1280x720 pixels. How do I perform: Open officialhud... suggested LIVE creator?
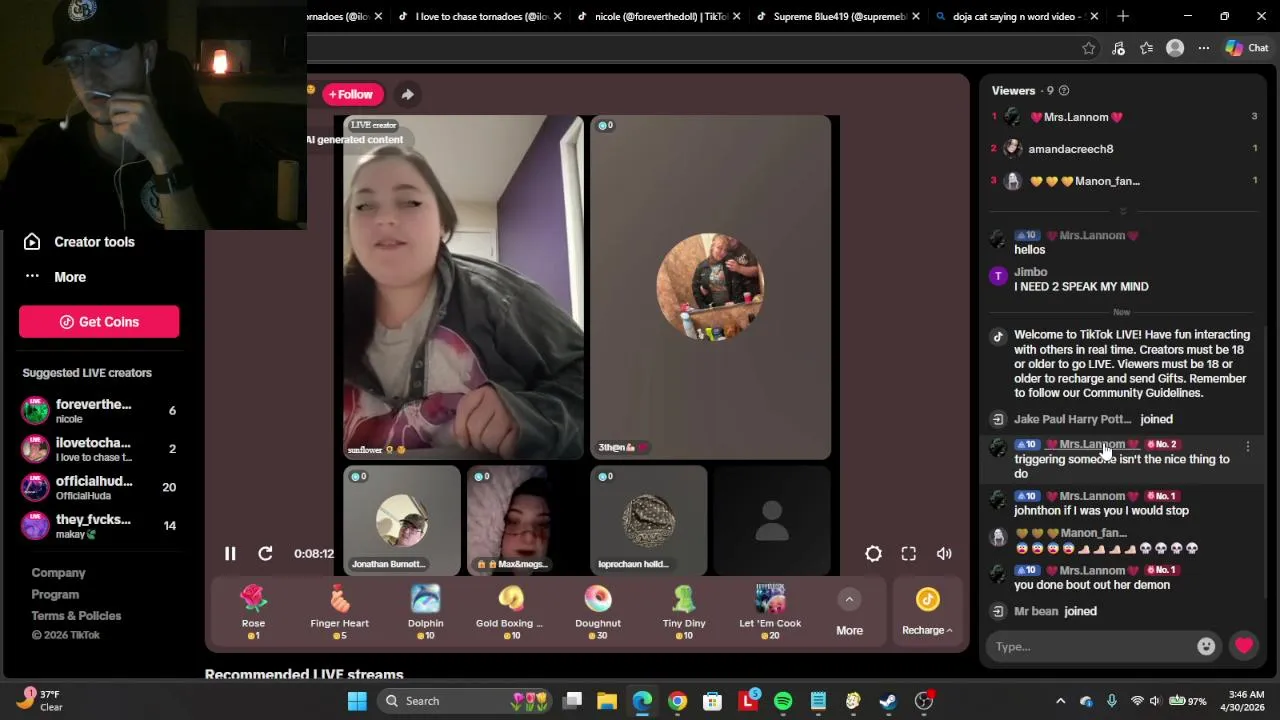coord(99,487)
